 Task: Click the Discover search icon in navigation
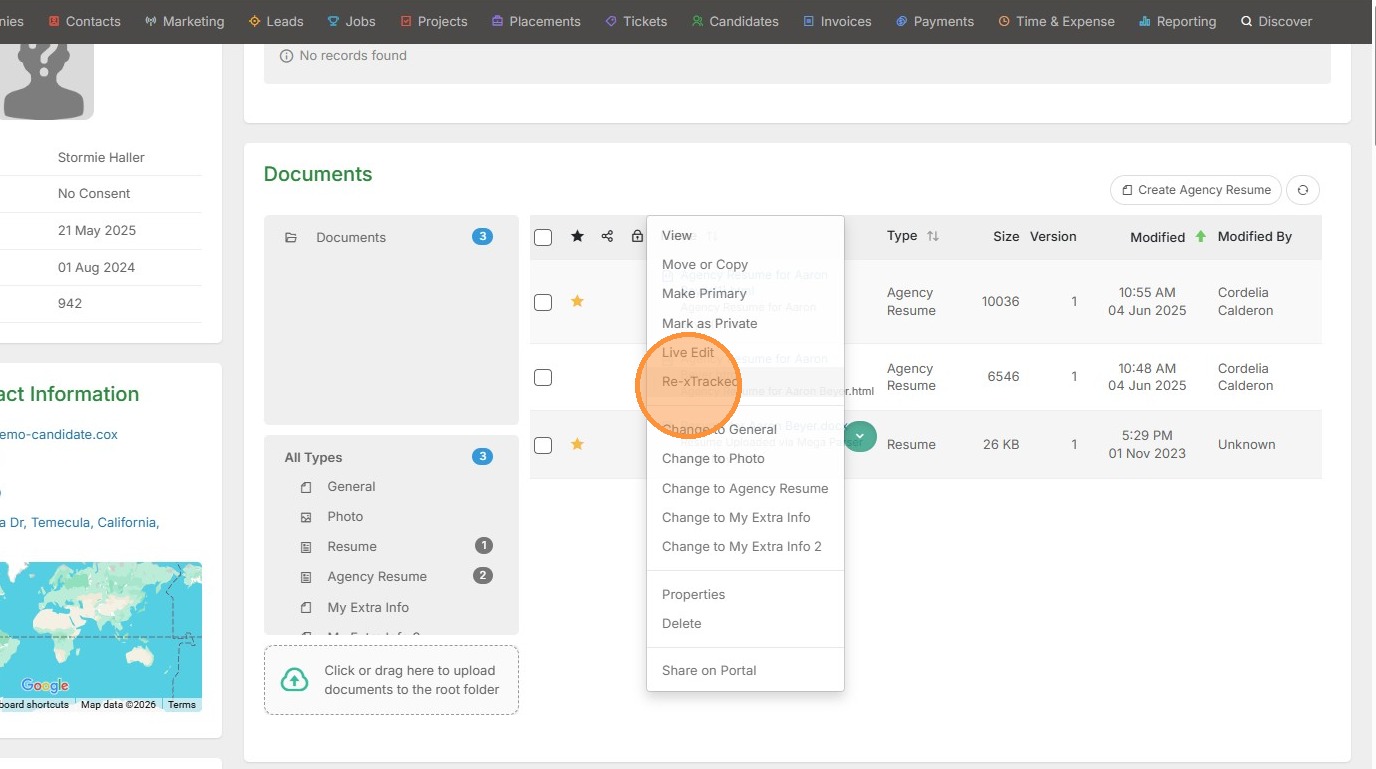pyautogui.click(x=1246, y=21)
